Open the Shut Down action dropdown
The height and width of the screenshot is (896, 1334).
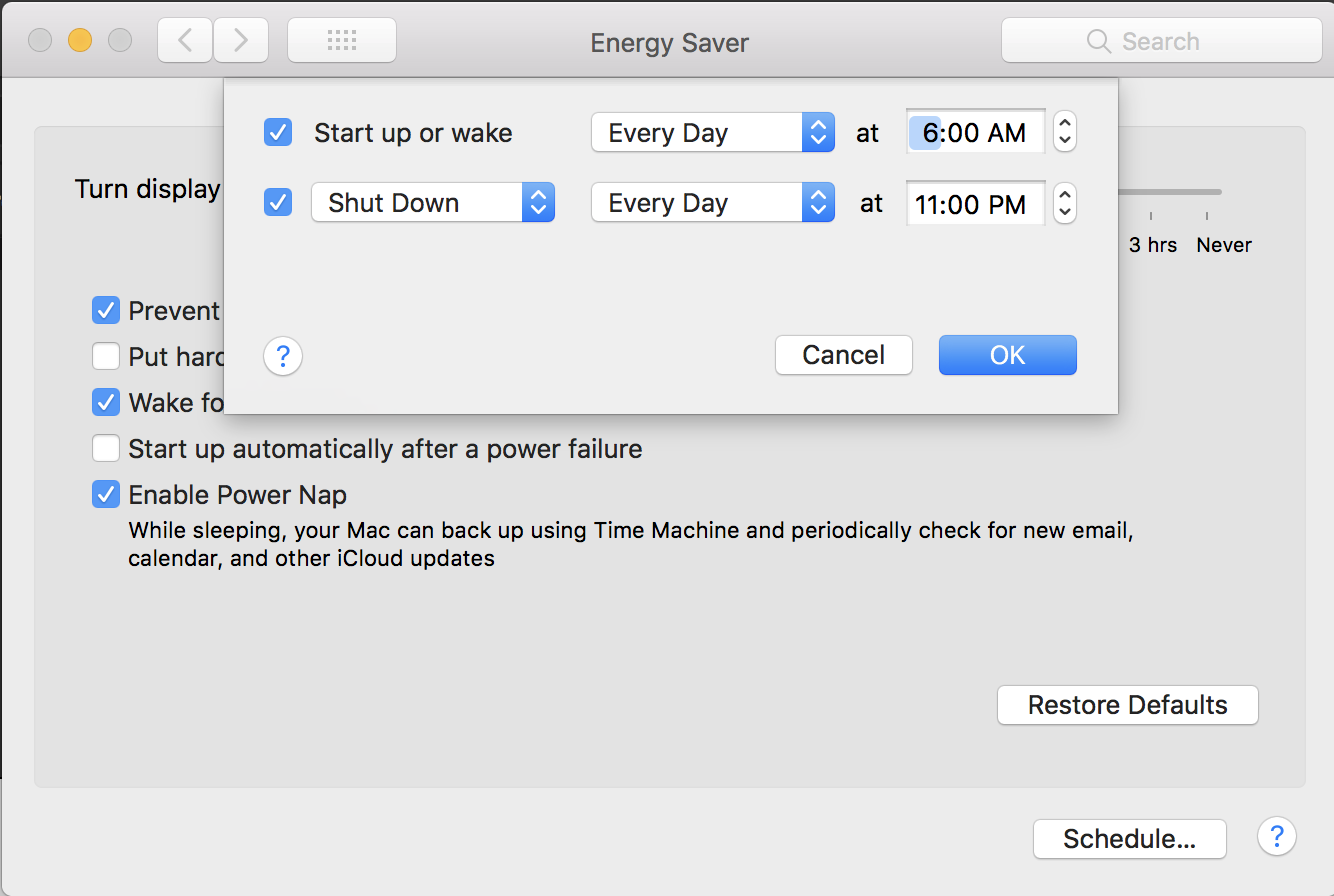tap(433, 204)
